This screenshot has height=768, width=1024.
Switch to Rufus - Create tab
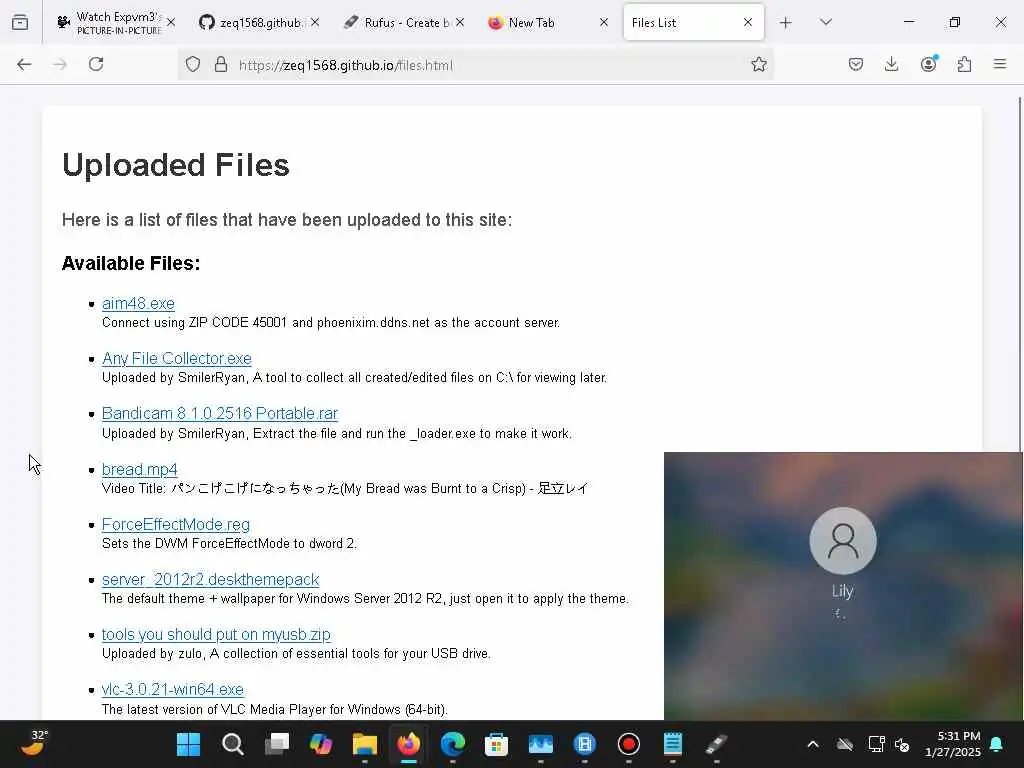pyautogui.click(x=404, y=23)
